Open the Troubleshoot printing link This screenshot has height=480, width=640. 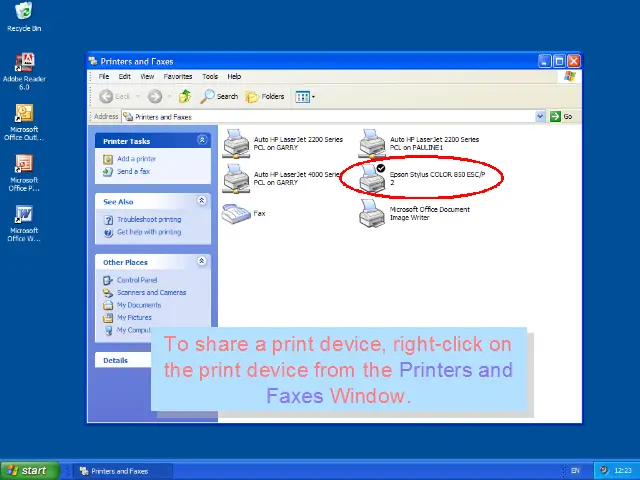[149, 220]
